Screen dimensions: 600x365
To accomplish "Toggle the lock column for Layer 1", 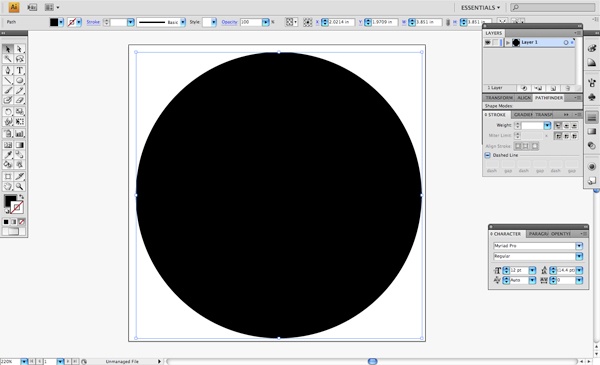I will 496,42.
